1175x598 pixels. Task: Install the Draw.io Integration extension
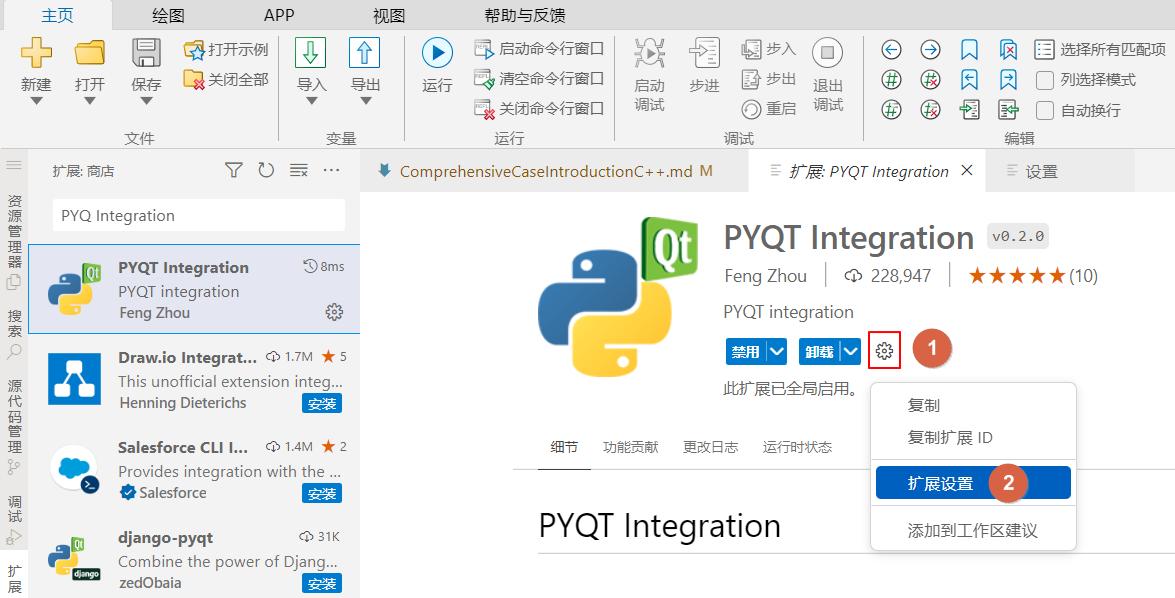coord(322,404)
